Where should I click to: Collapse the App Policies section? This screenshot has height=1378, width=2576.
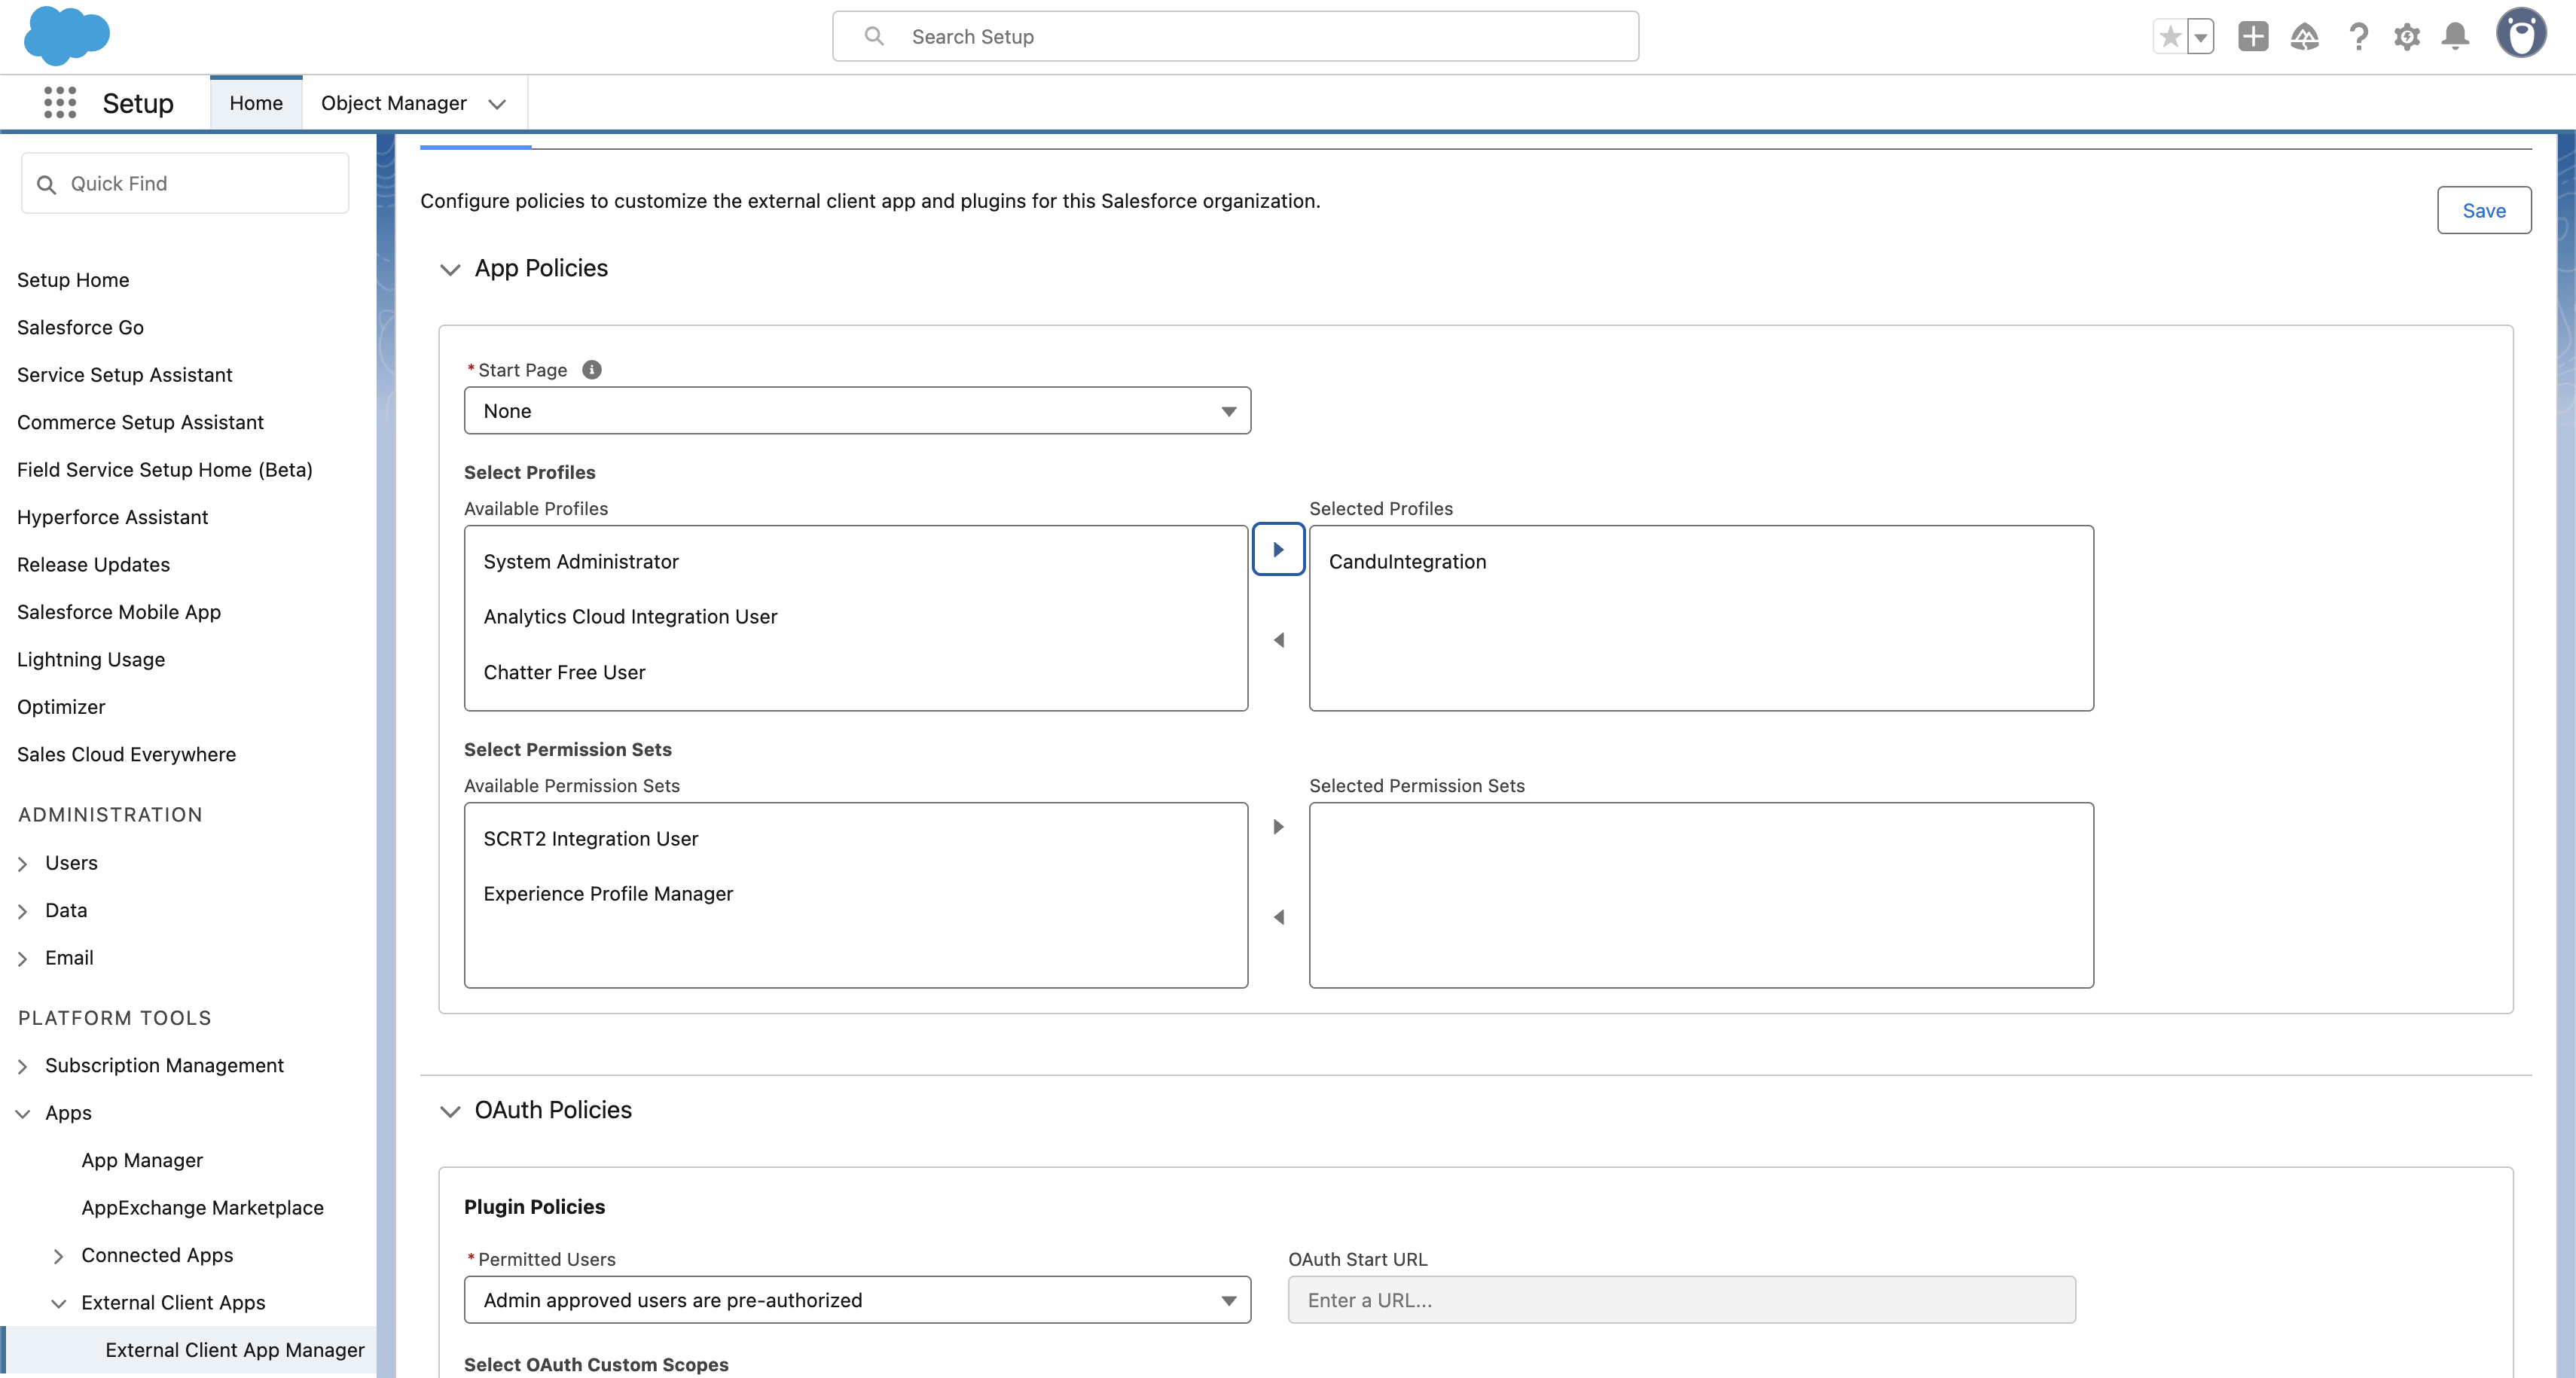coord(450,269)
